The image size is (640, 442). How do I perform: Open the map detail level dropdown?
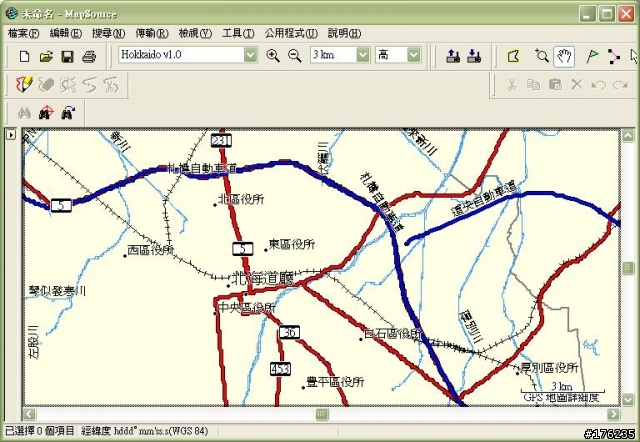pos(414,55)
